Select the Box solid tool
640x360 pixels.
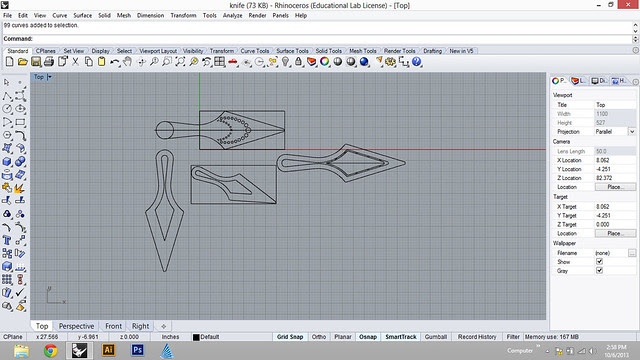pyautogui.click(x=7, y=161)
